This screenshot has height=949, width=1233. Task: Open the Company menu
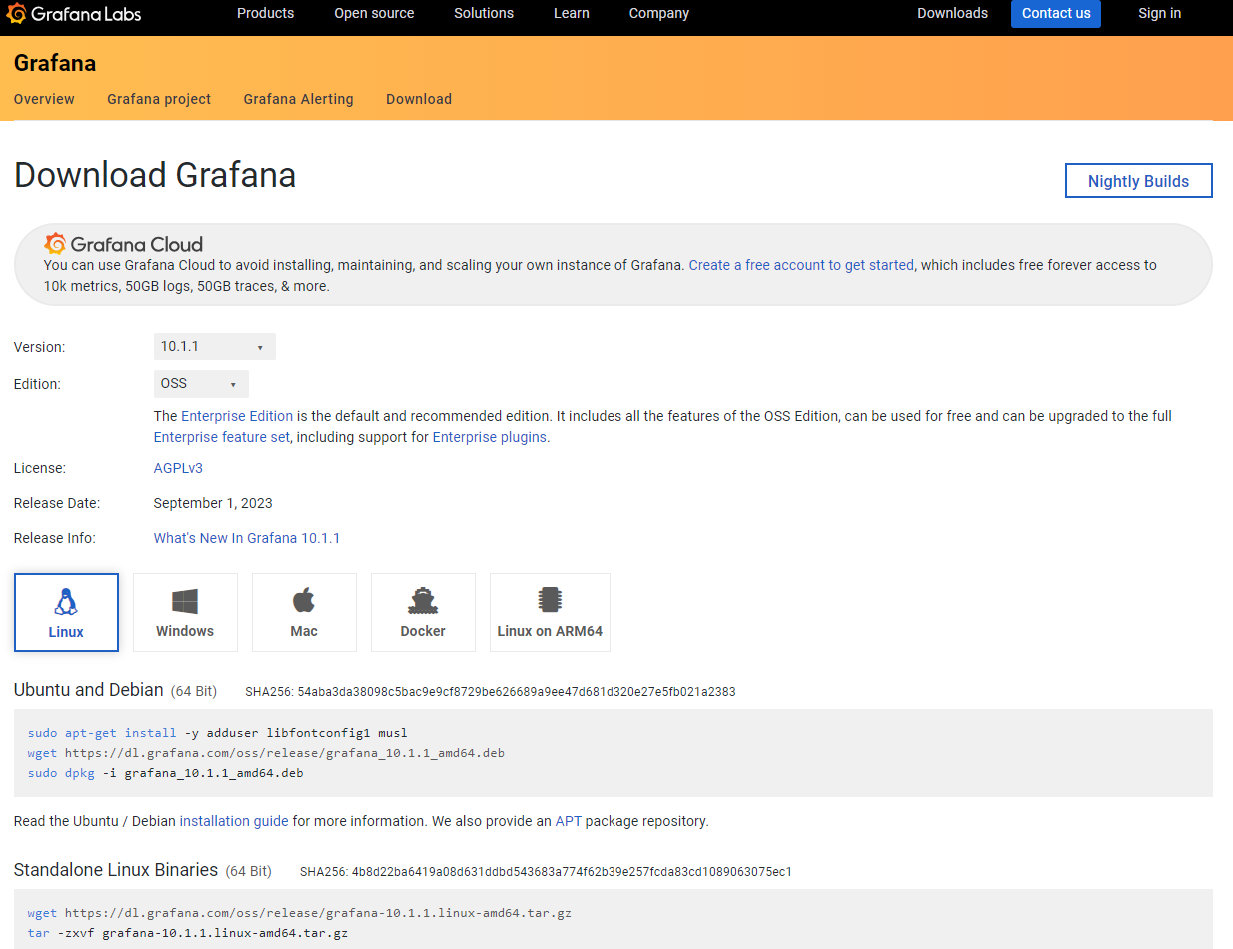658,13
